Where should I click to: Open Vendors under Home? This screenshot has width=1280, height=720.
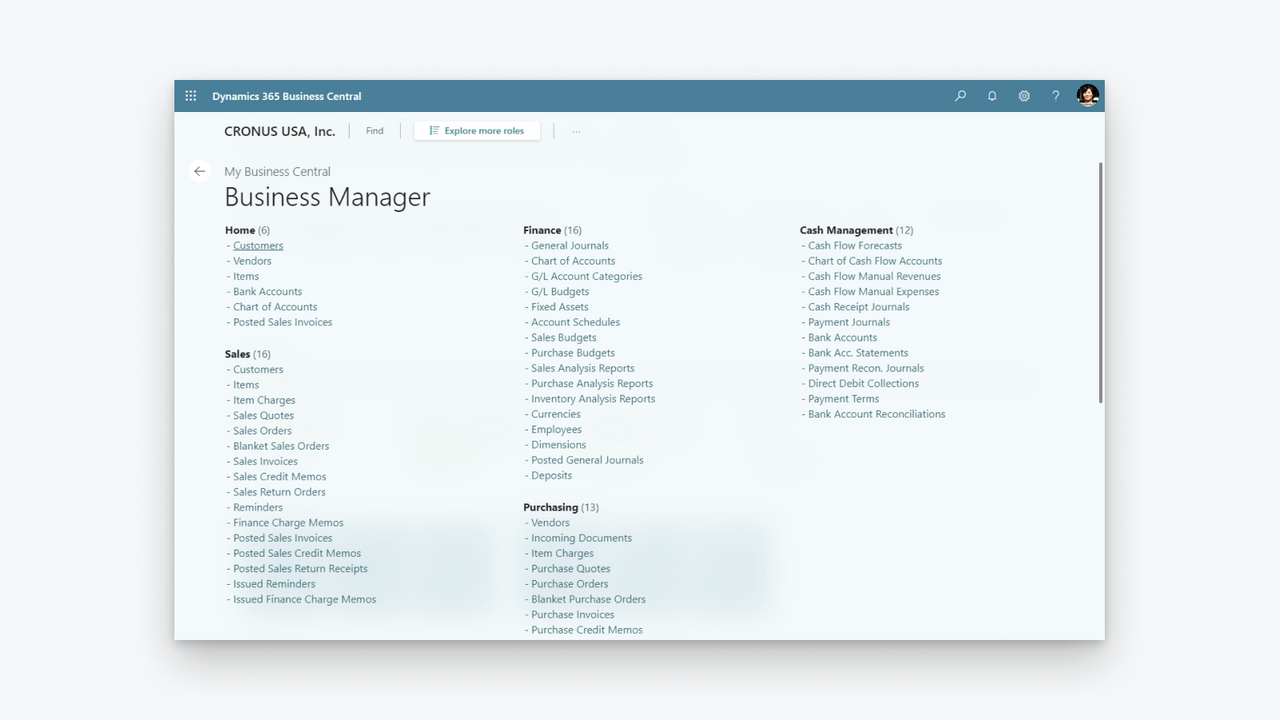click(x=252, y=261)
